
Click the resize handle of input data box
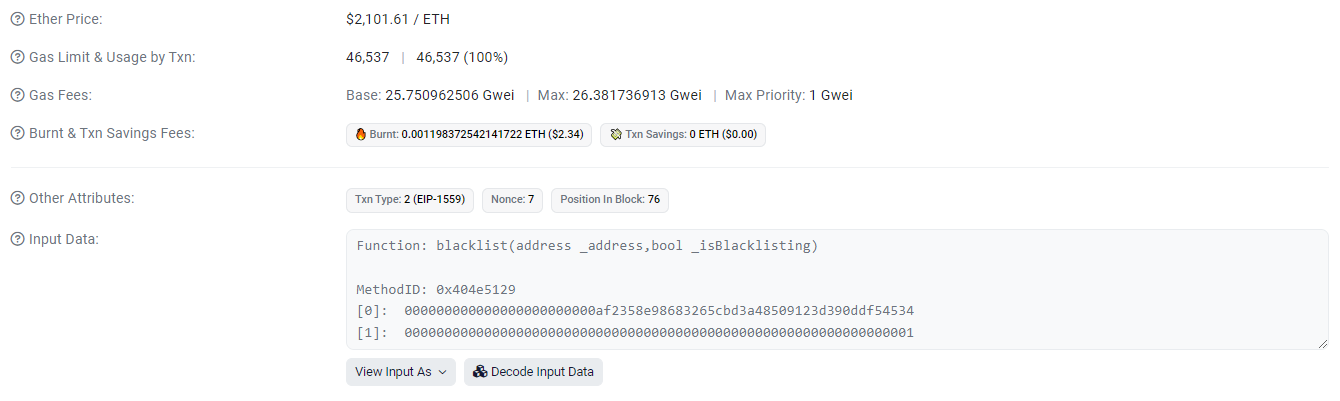1322,343
